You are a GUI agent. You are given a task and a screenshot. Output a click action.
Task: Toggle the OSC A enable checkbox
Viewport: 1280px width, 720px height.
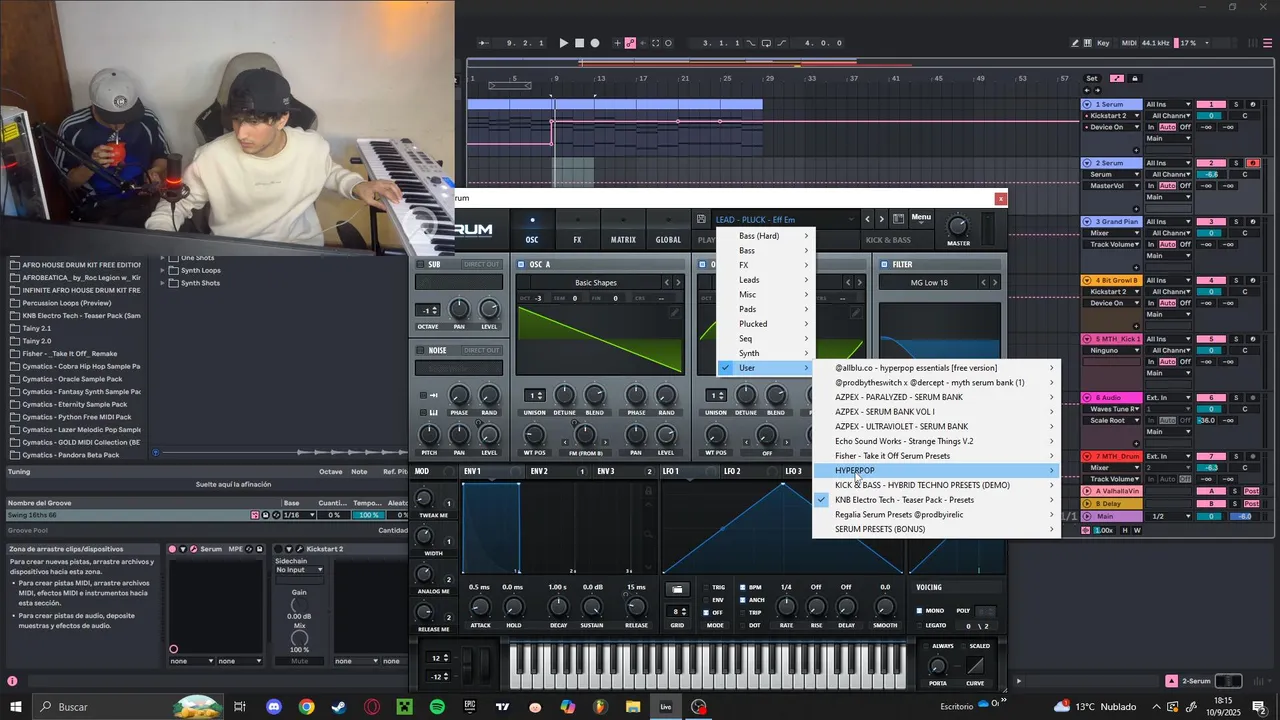point(521,264)
